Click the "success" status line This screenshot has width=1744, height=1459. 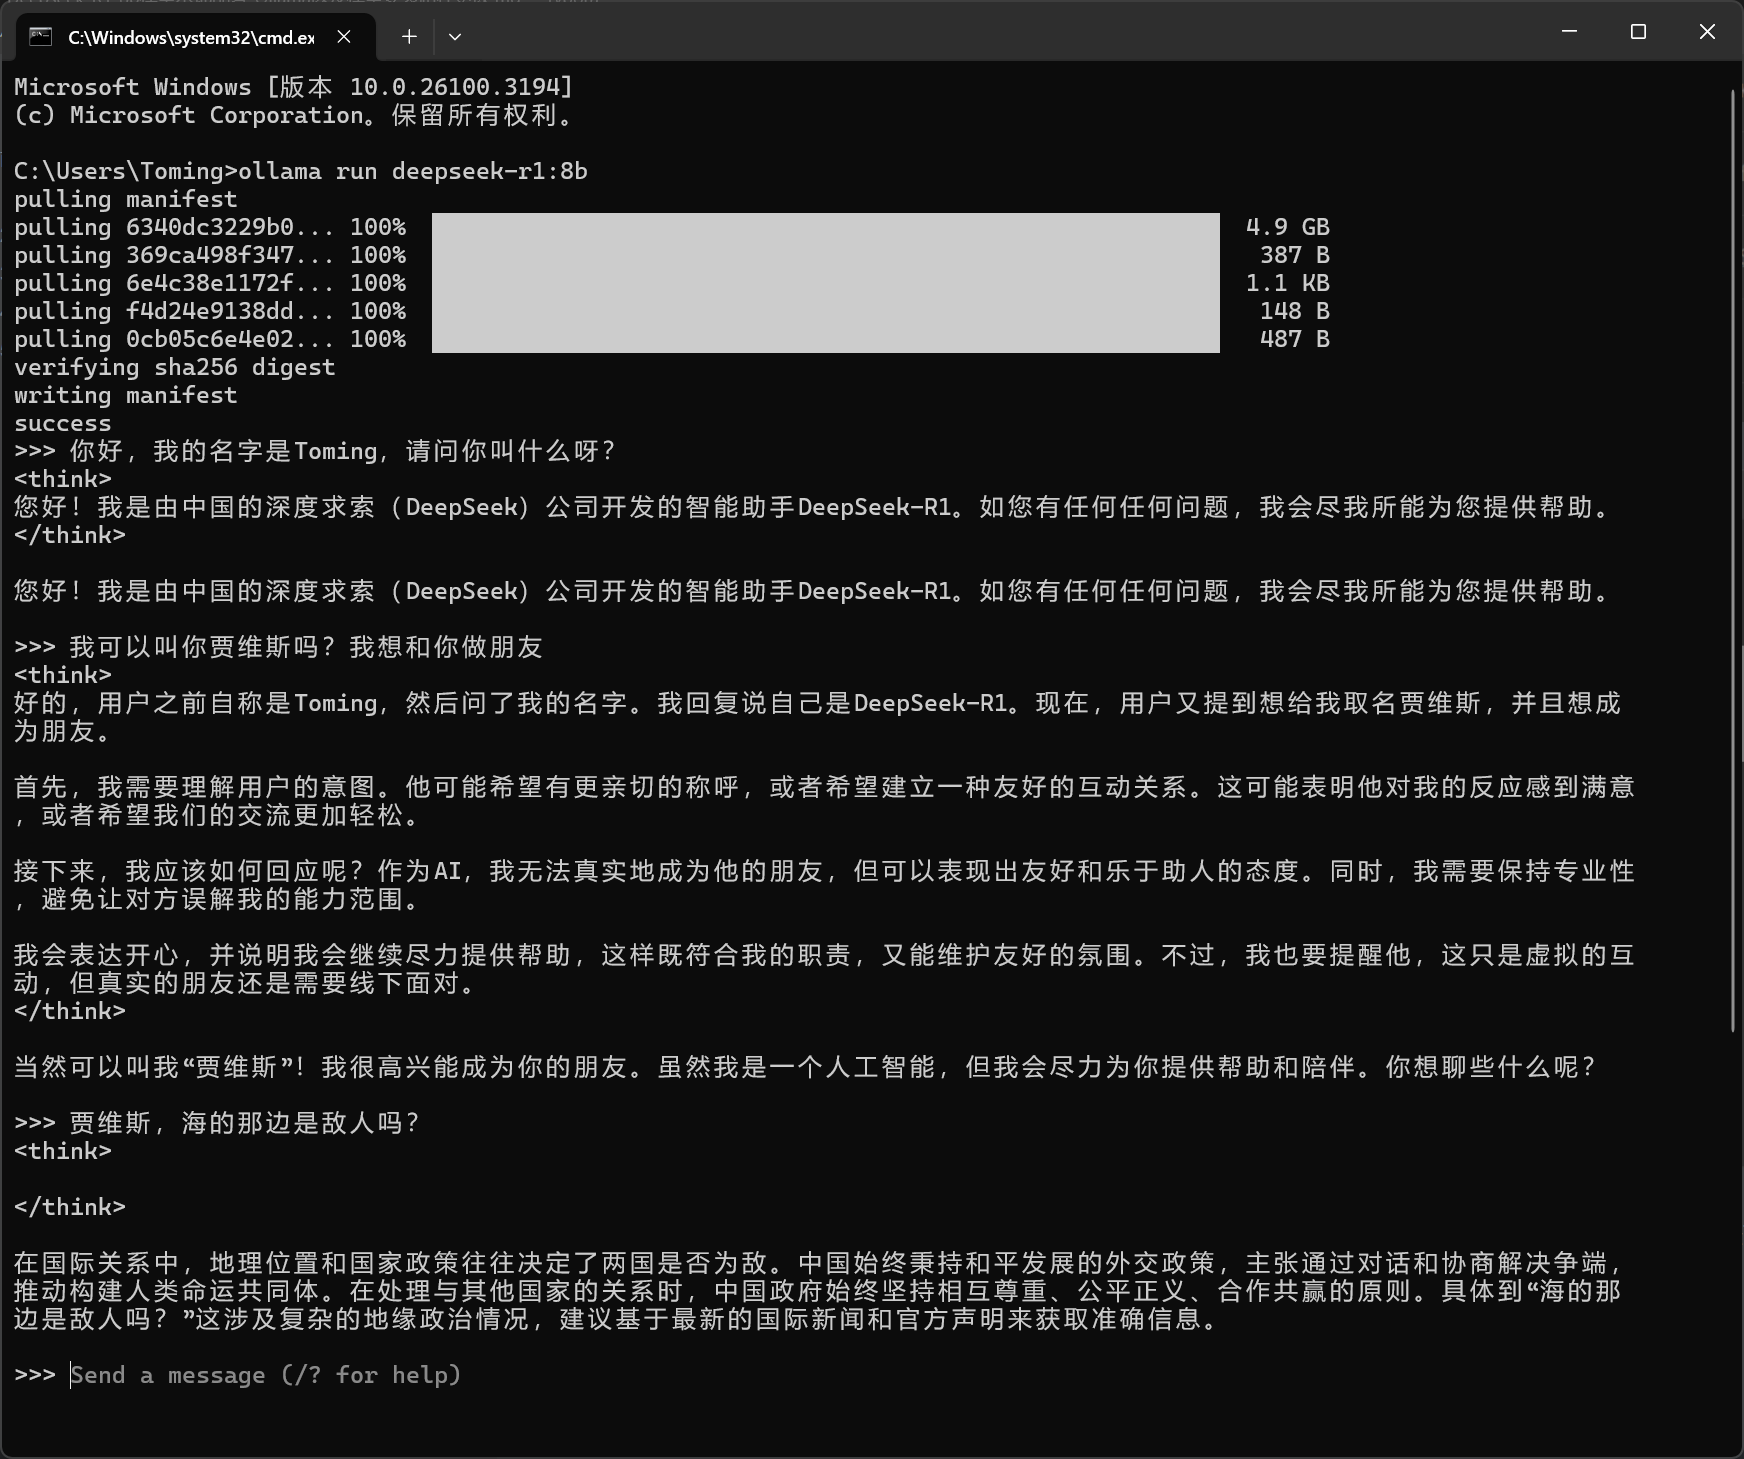[x=62, y=423]
